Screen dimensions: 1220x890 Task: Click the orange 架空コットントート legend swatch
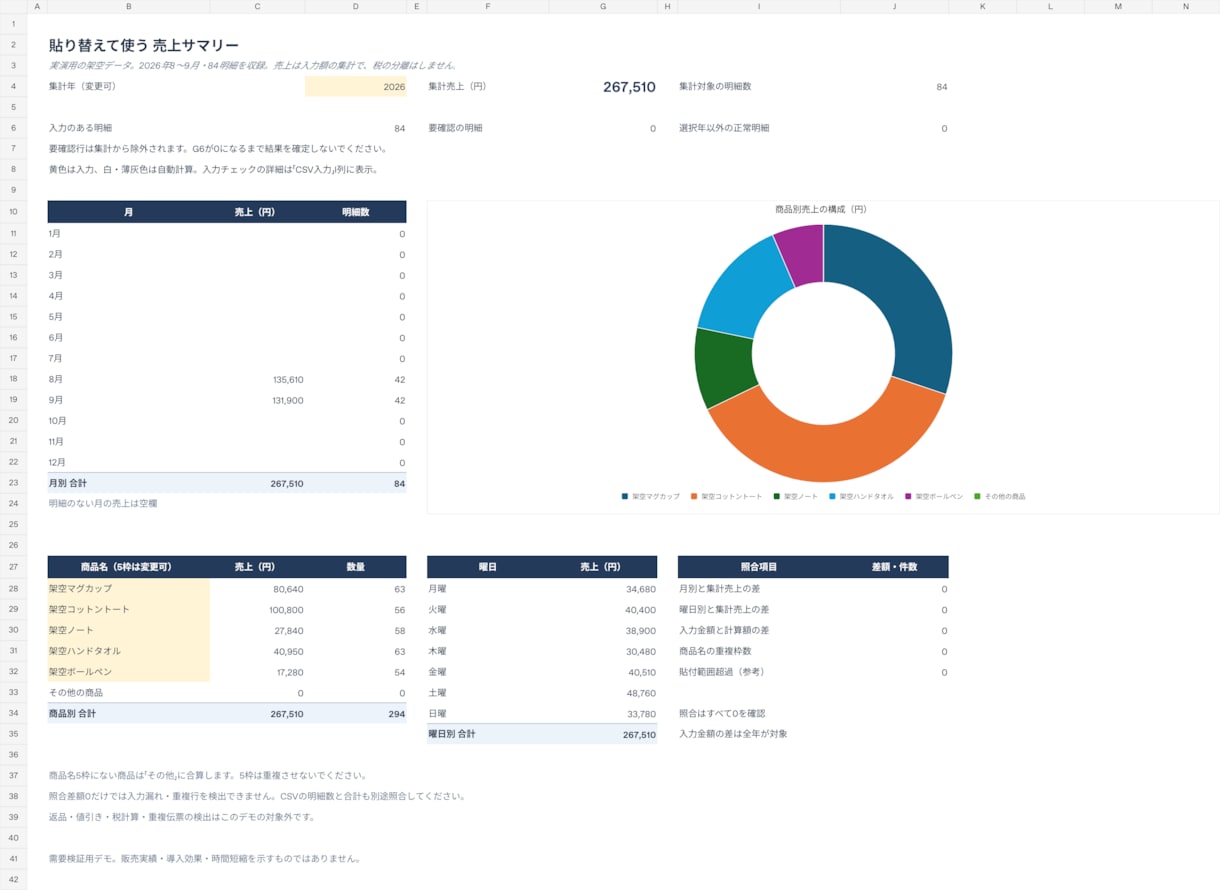point(694,496)
